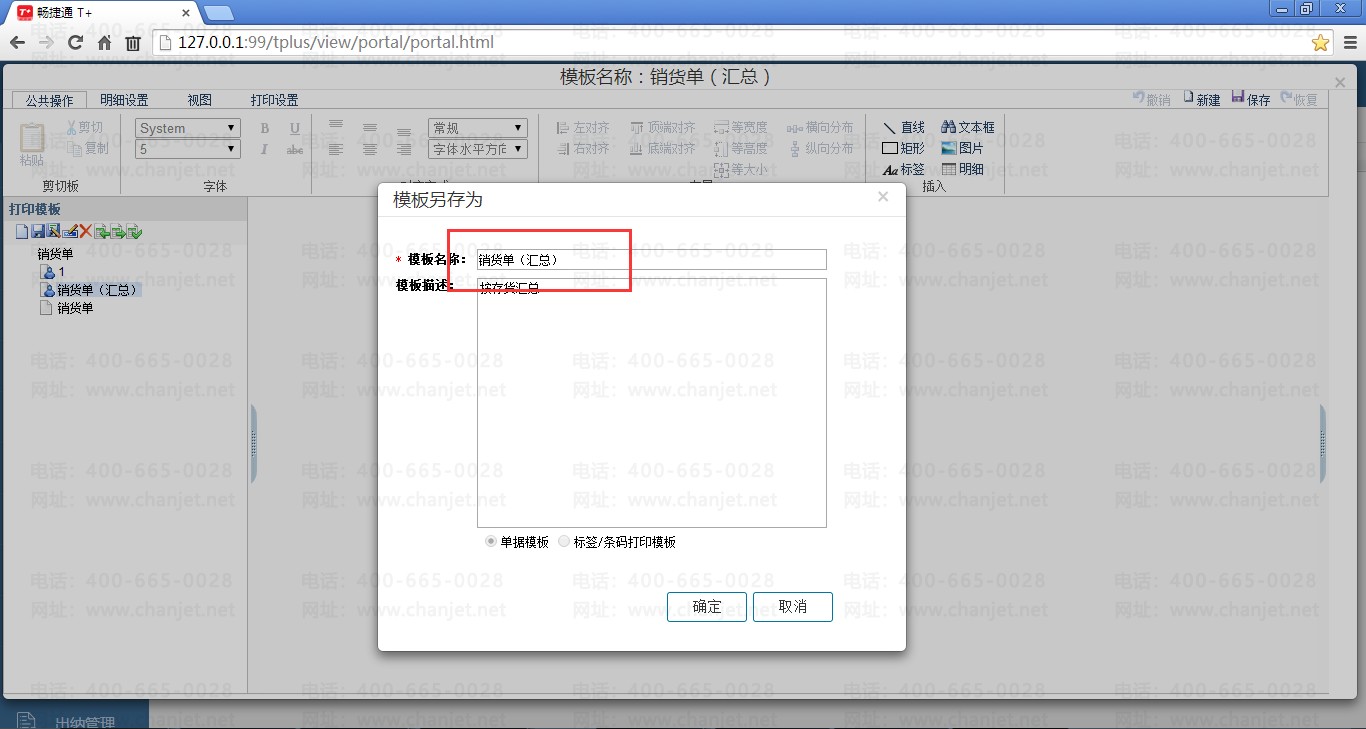Click the browser reload icon
Image resolution: width=1366 pixels, height=729 pixels.
point(75,43)
